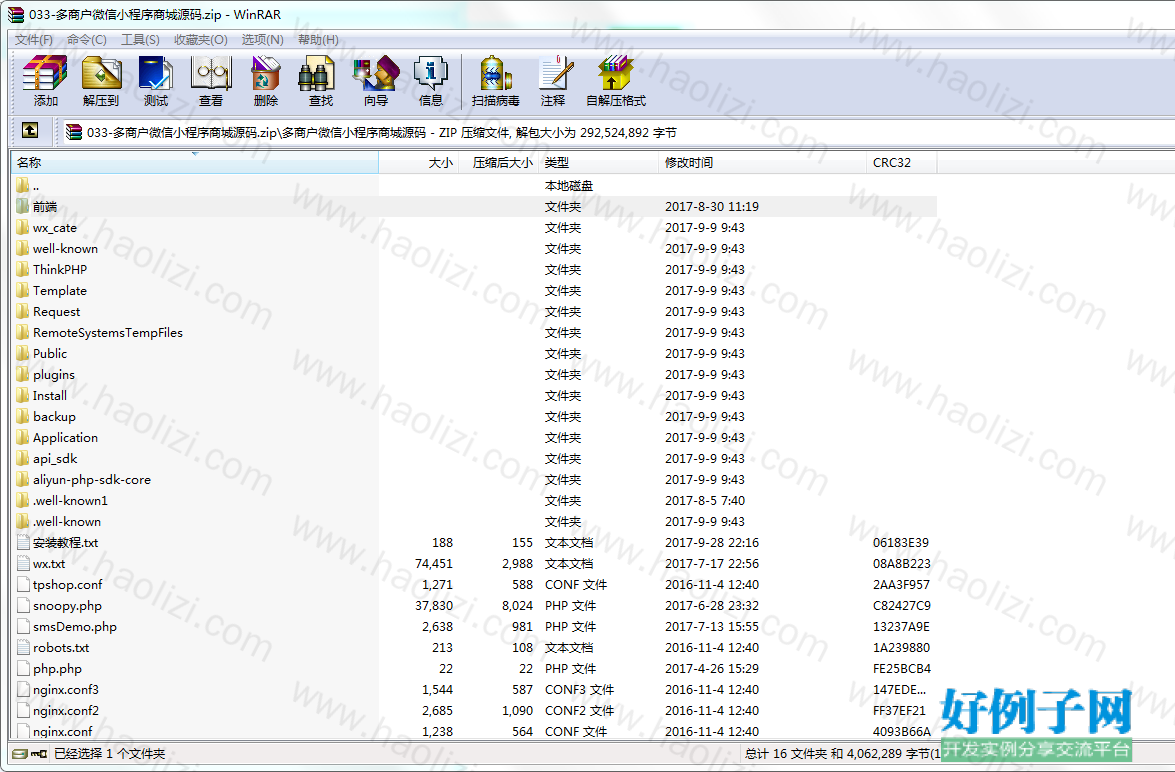Select the robots.txt file icon
Screen dimensions: 1175x772
(22, 647)
